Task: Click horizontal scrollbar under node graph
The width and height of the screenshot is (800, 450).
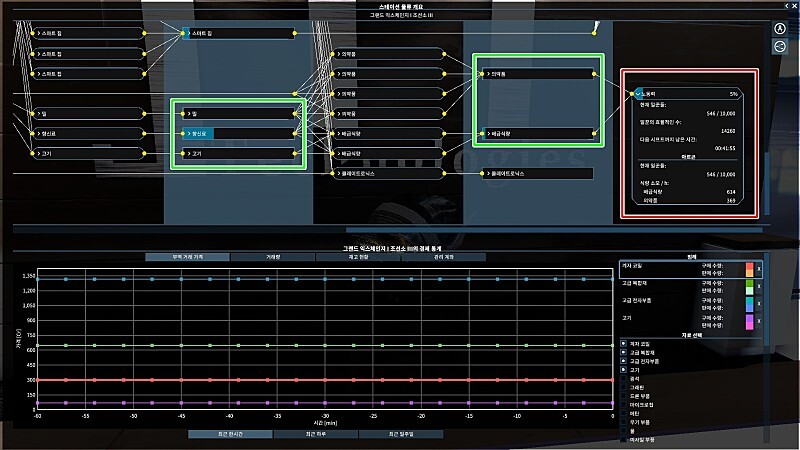Action: 554,230
